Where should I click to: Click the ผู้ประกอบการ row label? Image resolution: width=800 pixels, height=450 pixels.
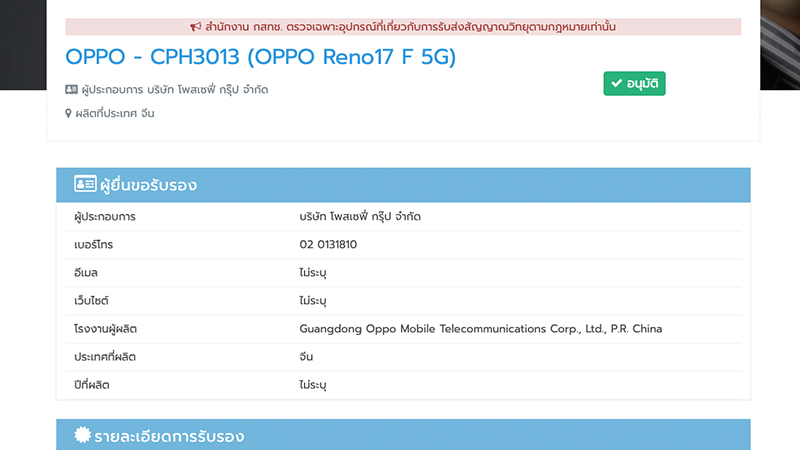pos(105,216)
